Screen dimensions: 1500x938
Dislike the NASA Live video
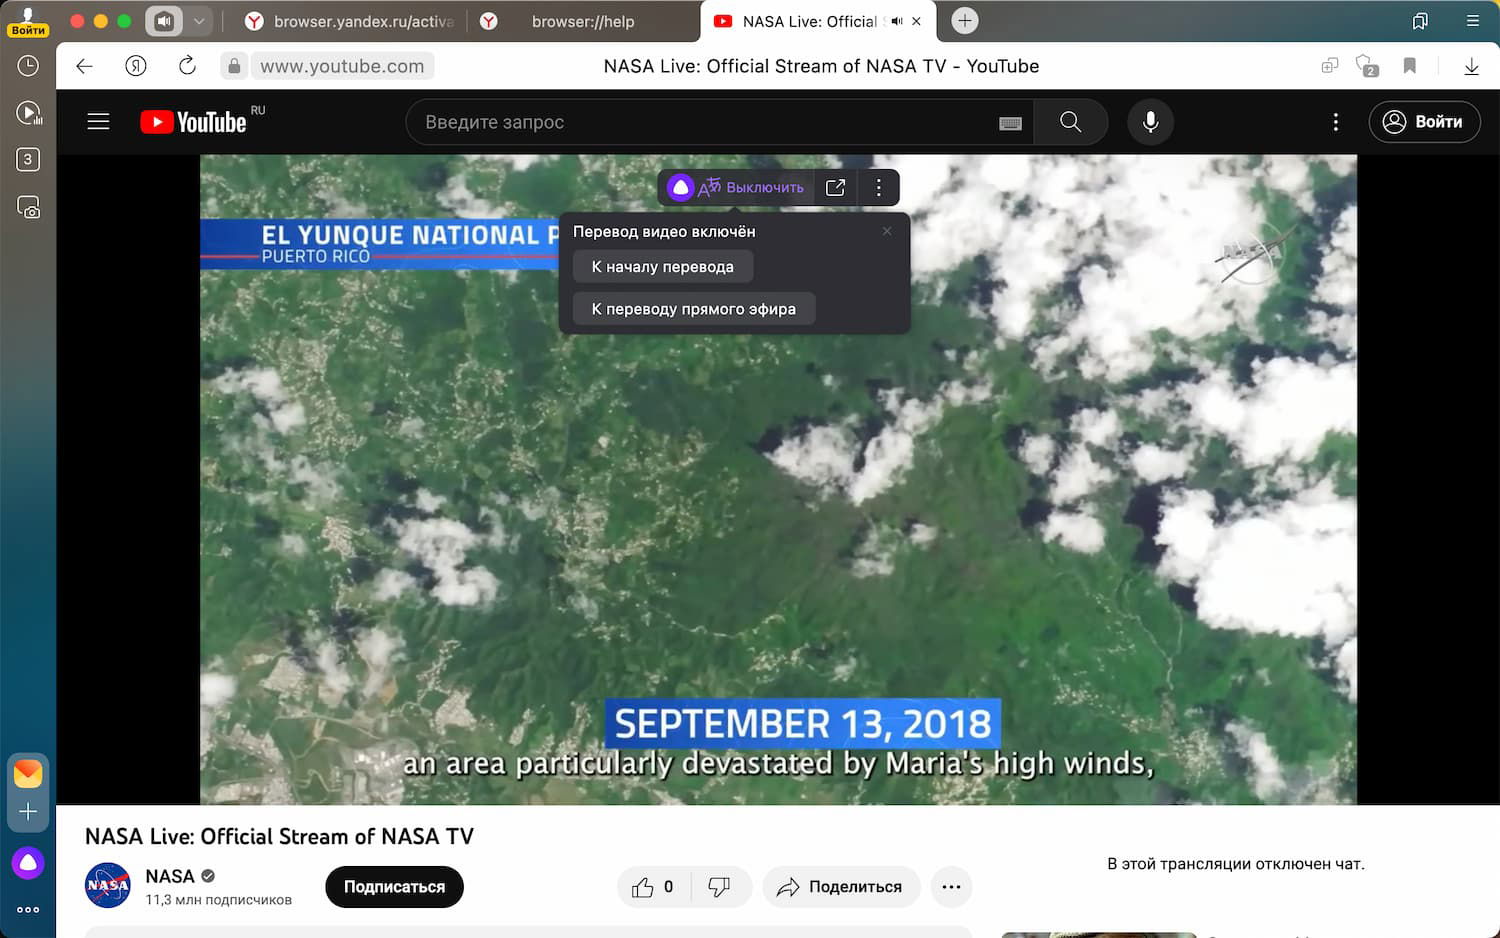(720, 887)
